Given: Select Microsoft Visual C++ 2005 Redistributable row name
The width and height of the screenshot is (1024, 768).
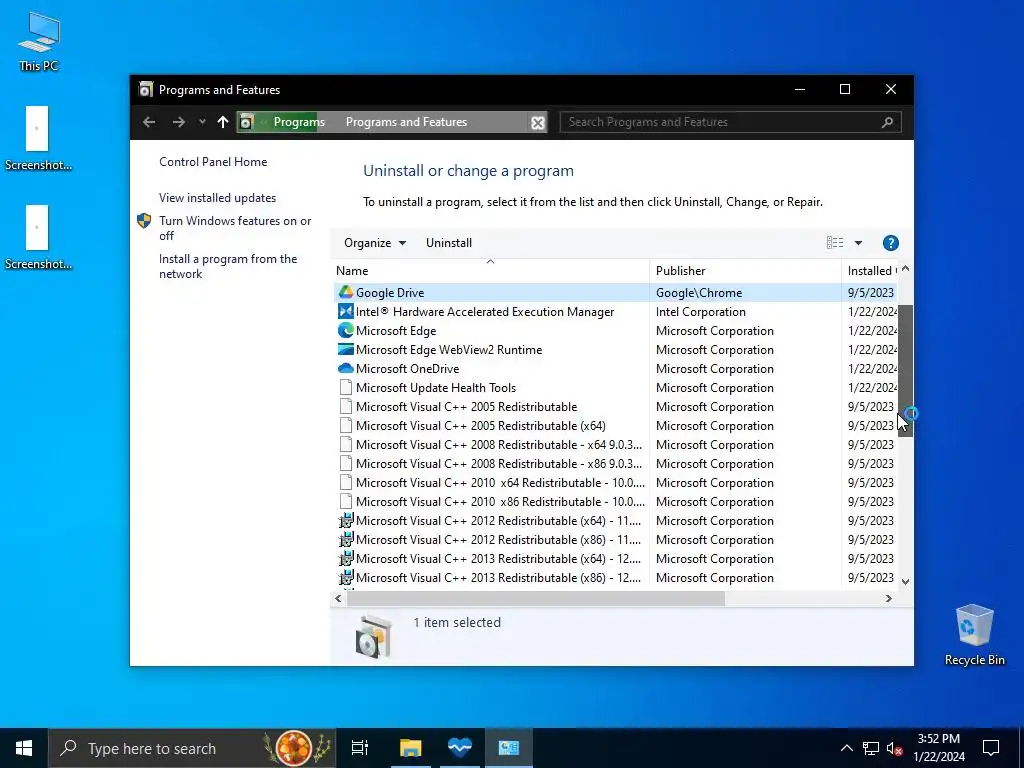Looking at the screenshot, I should [466, 407].
